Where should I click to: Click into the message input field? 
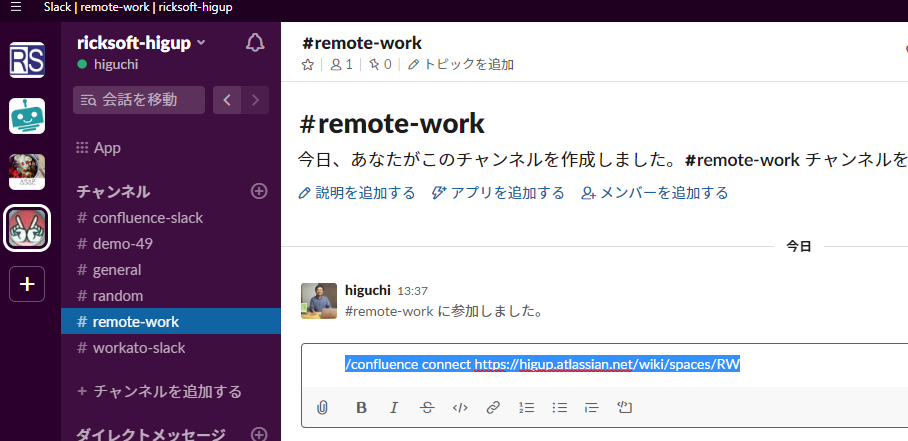[x=605, y=365]
